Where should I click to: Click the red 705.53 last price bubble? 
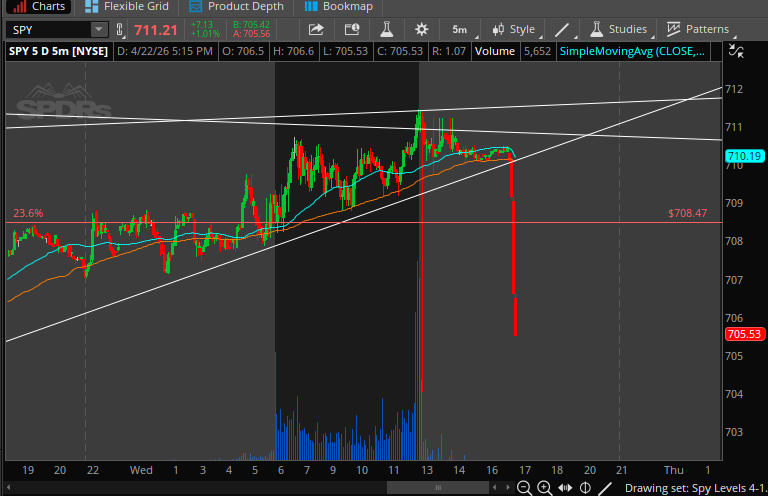(x=744, y=334)
